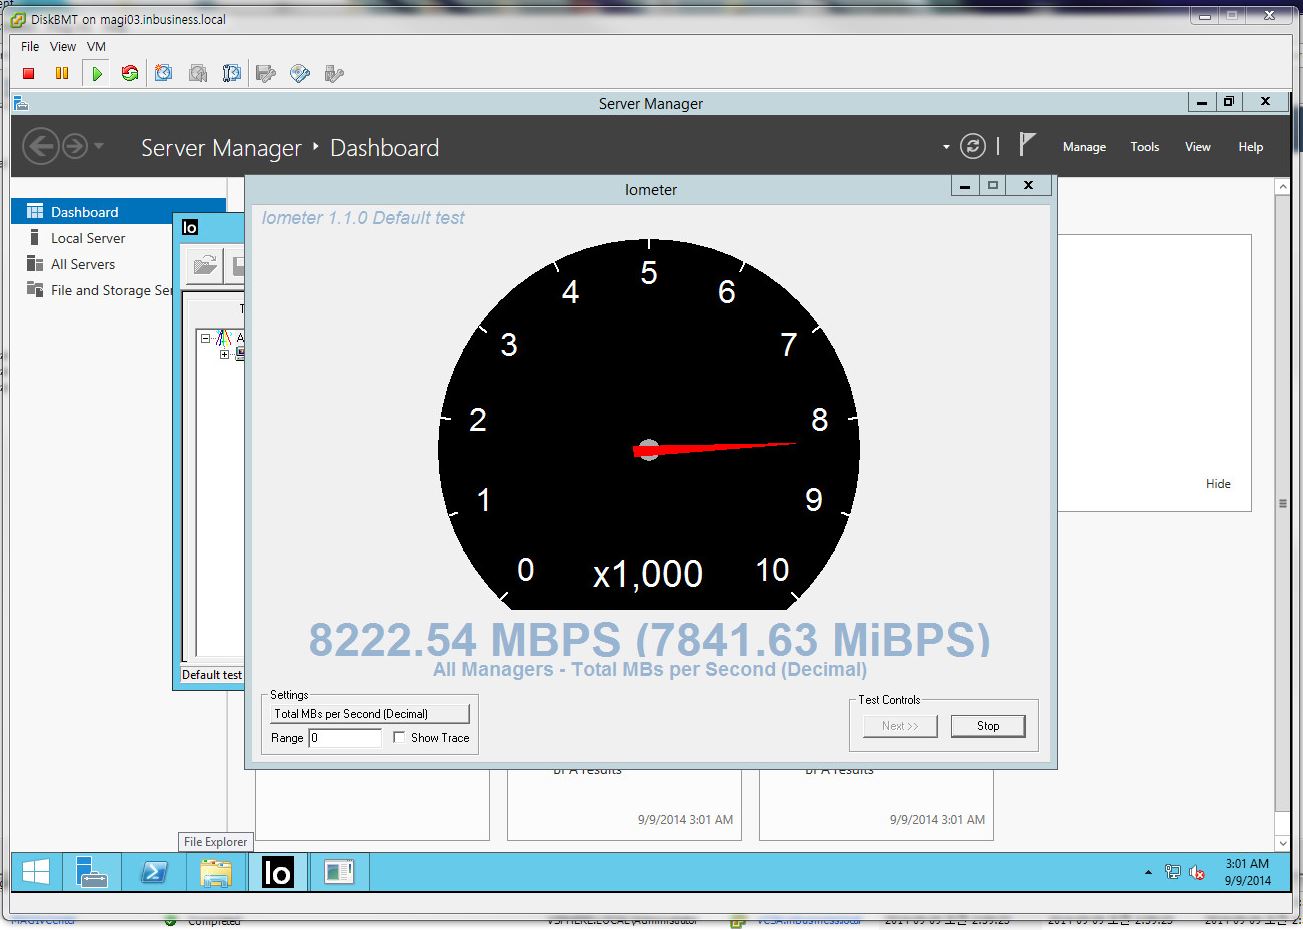Open the Snapshot Manager icon
Image resolution: width=1303 pixels, height=930 pixels.
pyautogui.click(x=232, y=73)
